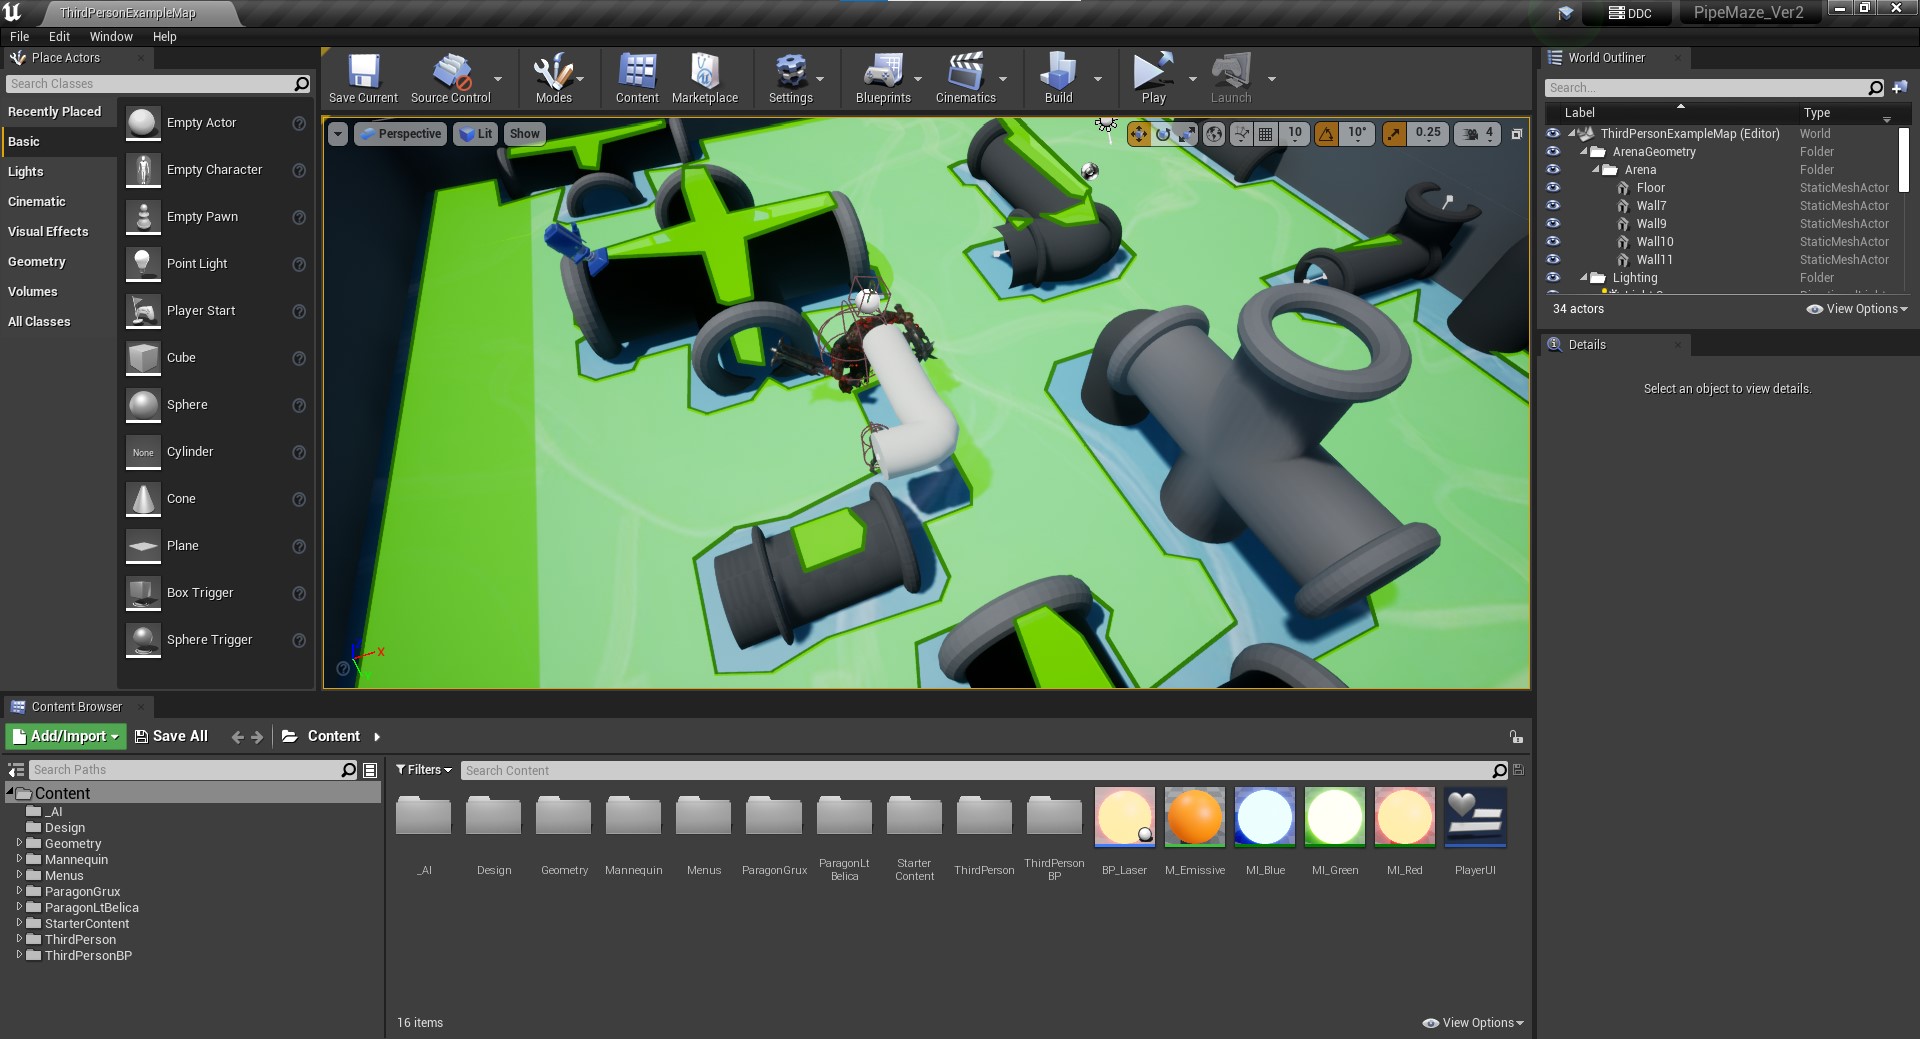
Task: Maximize or restore the viewport
Action: coord(1516,134)
